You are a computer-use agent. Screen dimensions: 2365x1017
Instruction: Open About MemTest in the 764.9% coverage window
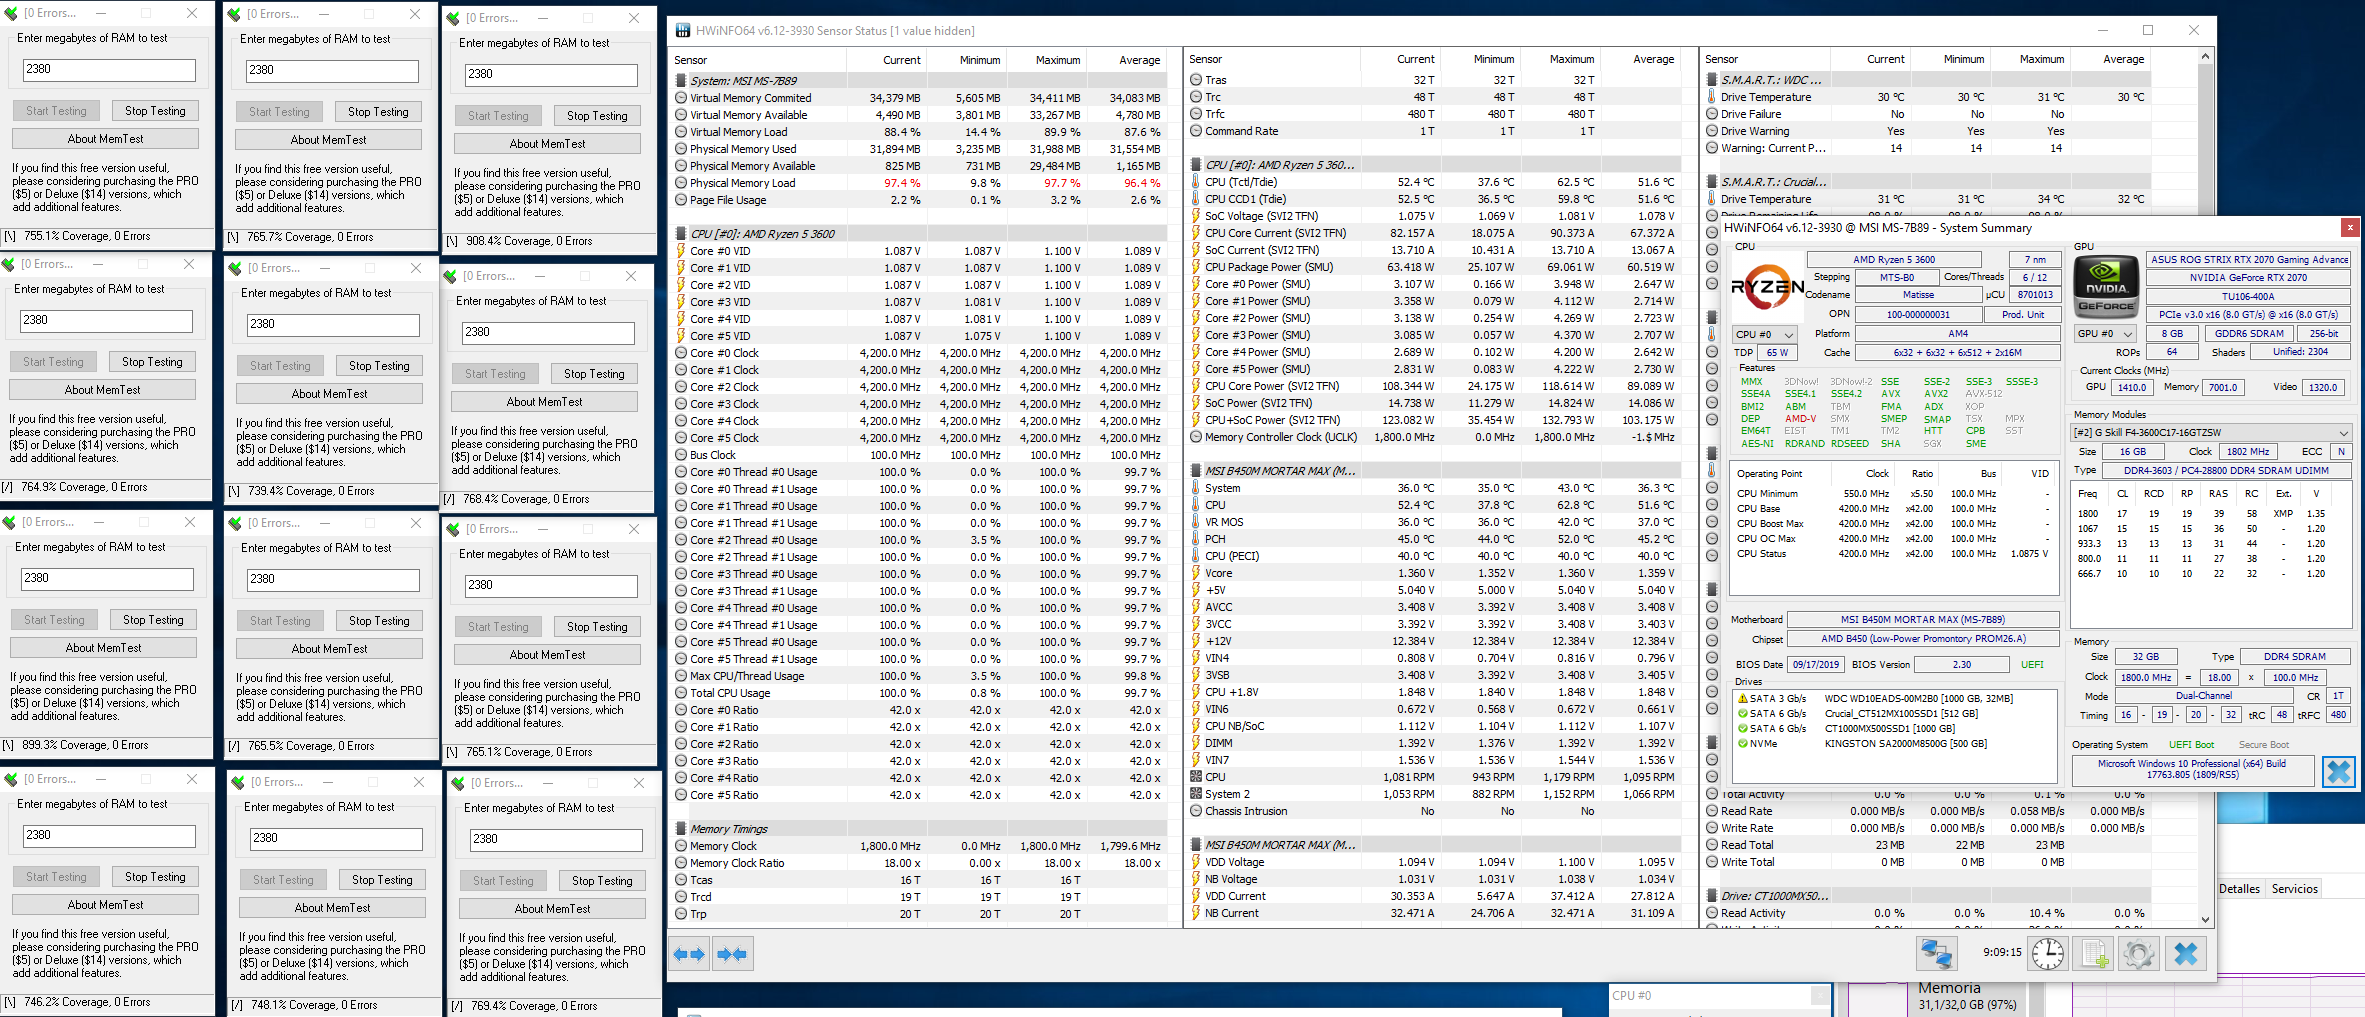102,390
